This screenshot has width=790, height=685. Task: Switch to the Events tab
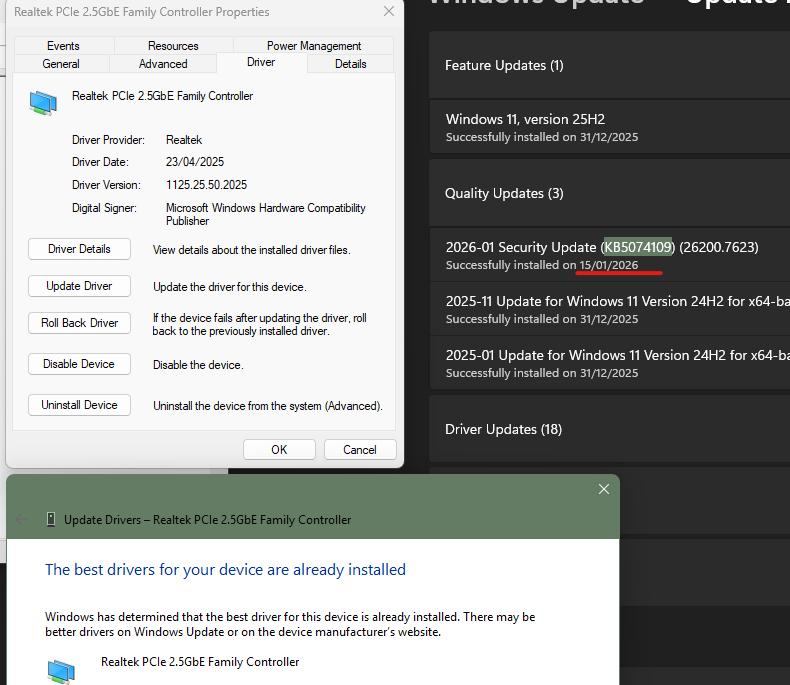[63, 46]
